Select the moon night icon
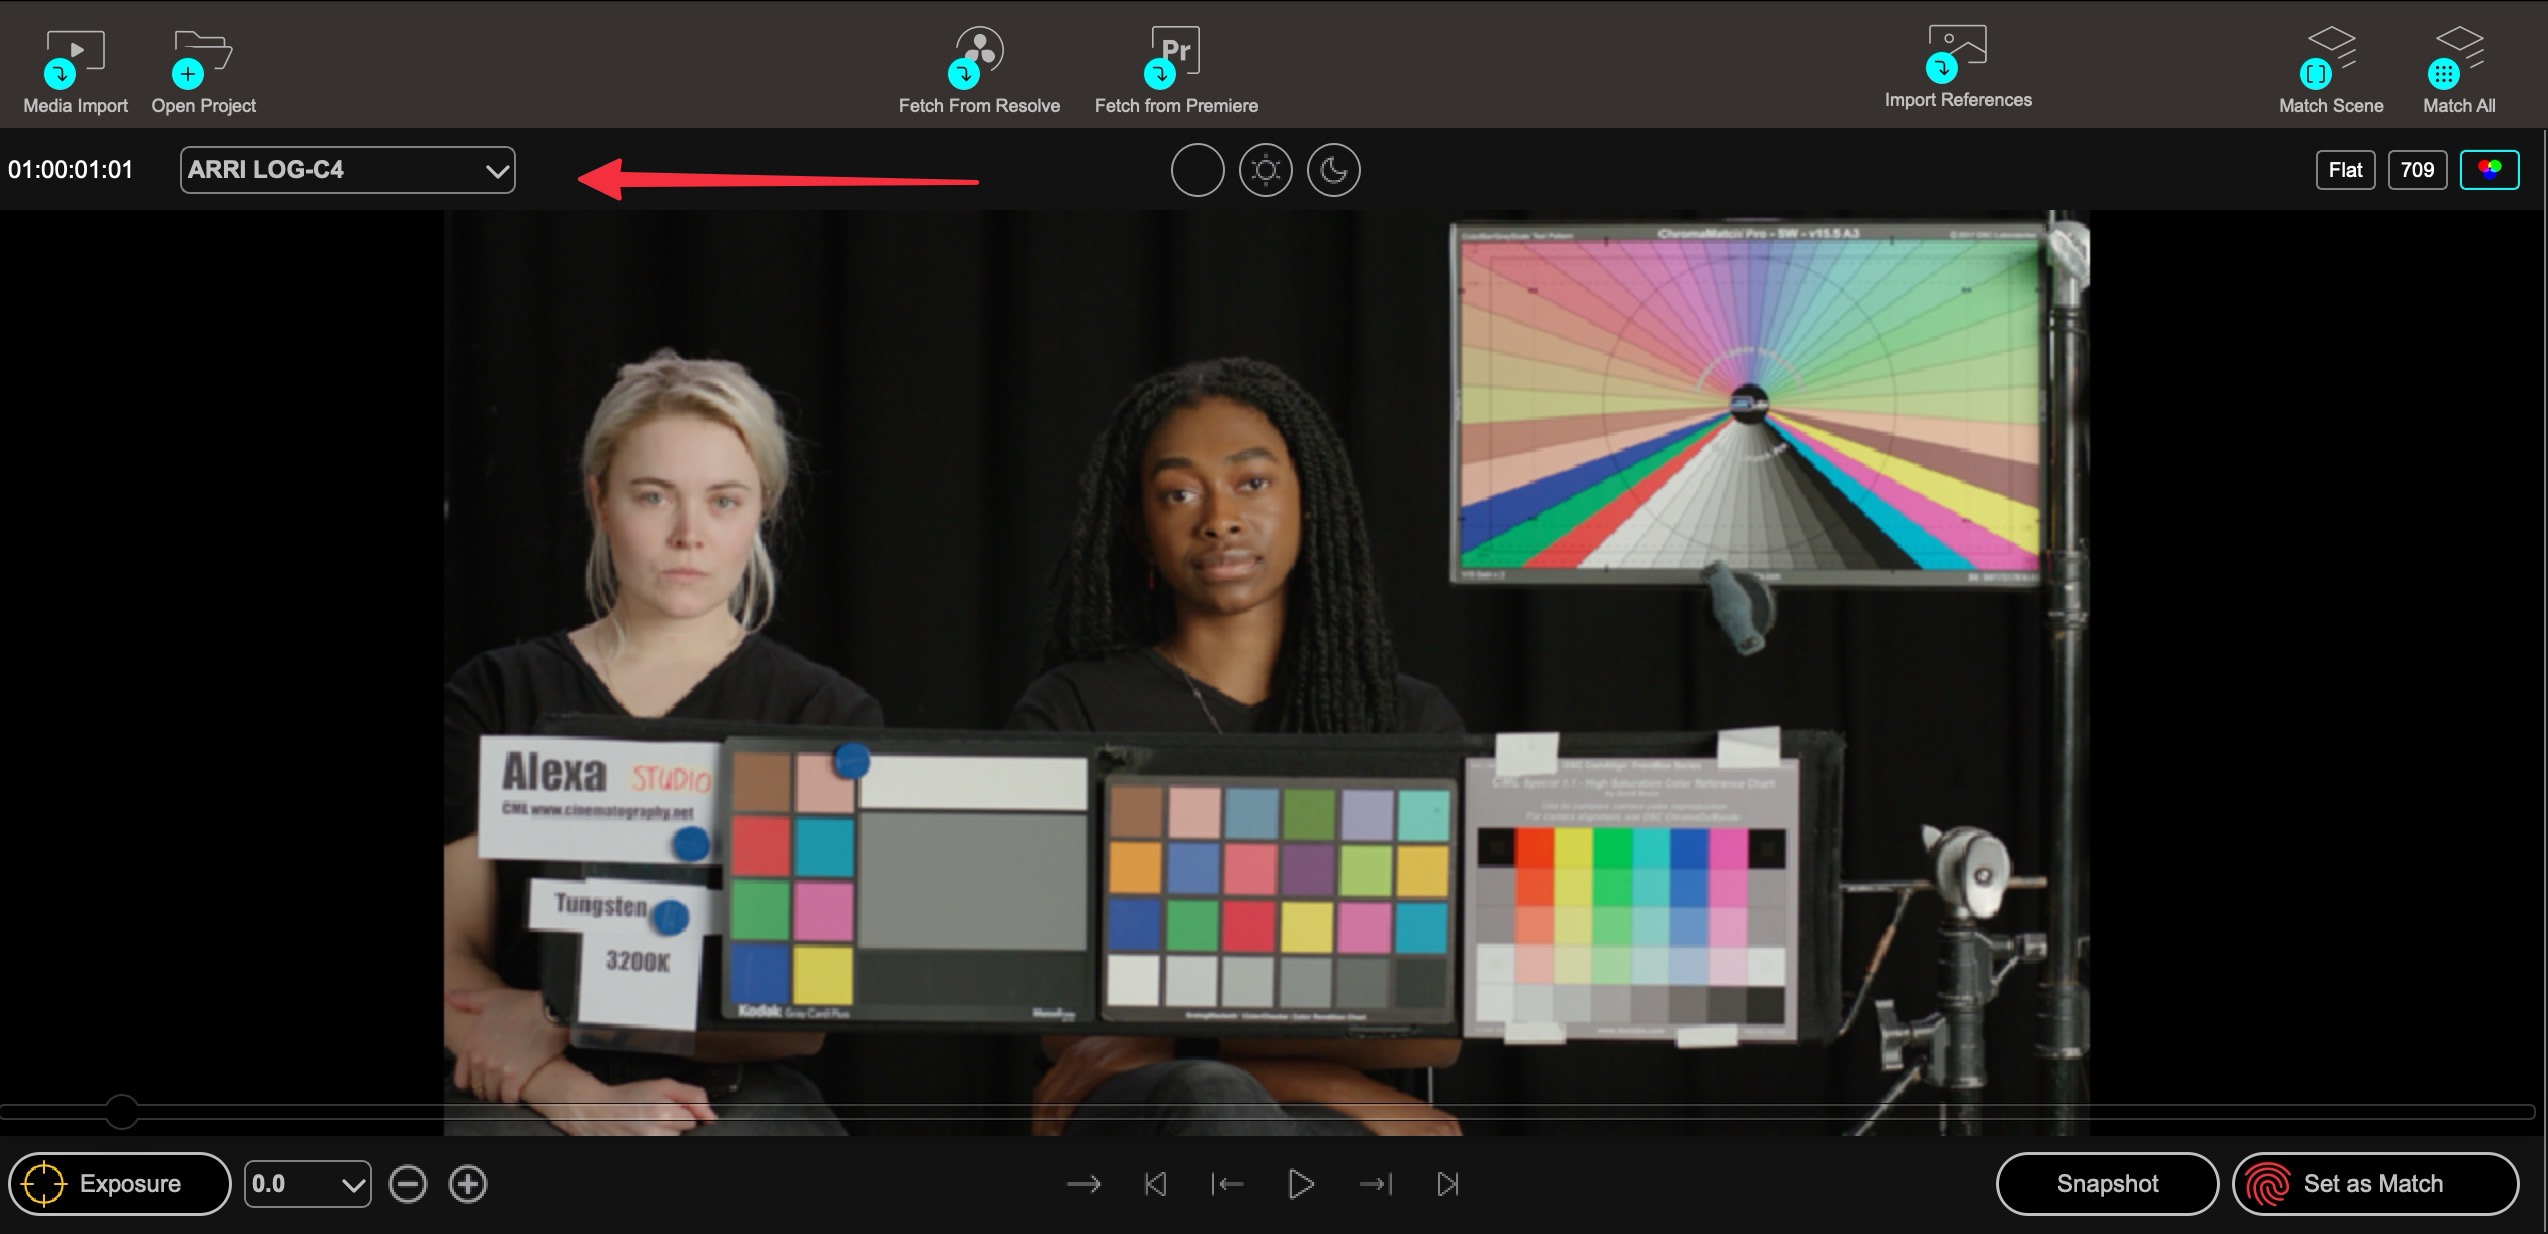The width and height of the screenshot is (2548, 1234). pos(1333,170)
